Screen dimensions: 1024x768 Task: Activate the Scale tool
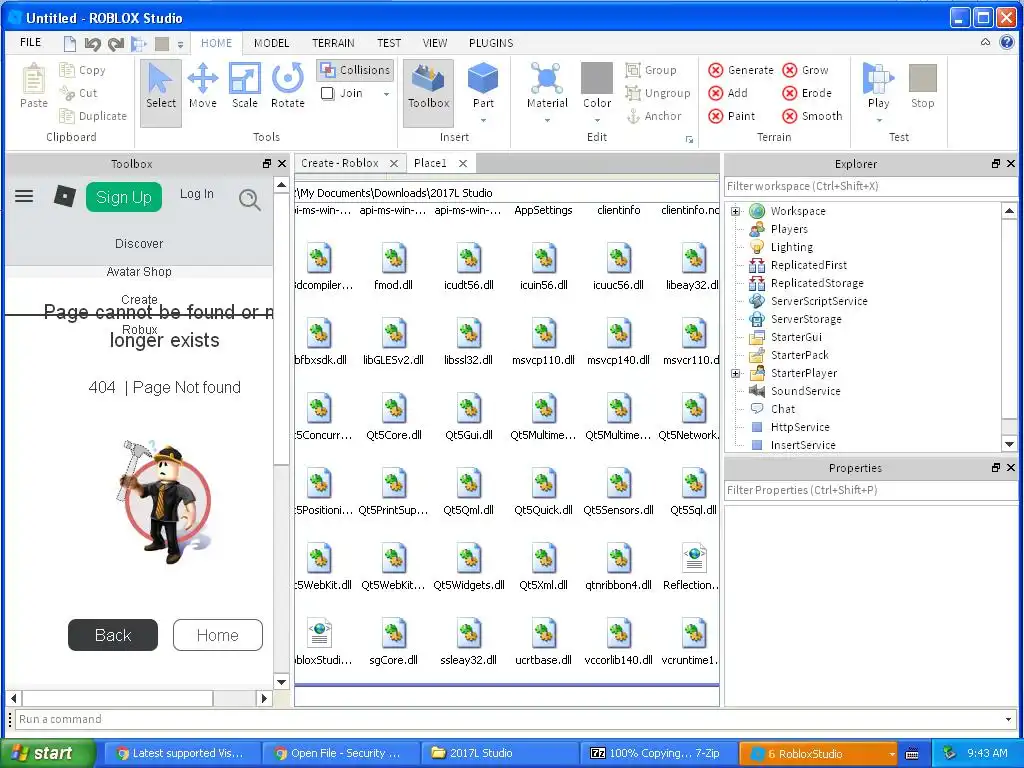coord(245,86)
